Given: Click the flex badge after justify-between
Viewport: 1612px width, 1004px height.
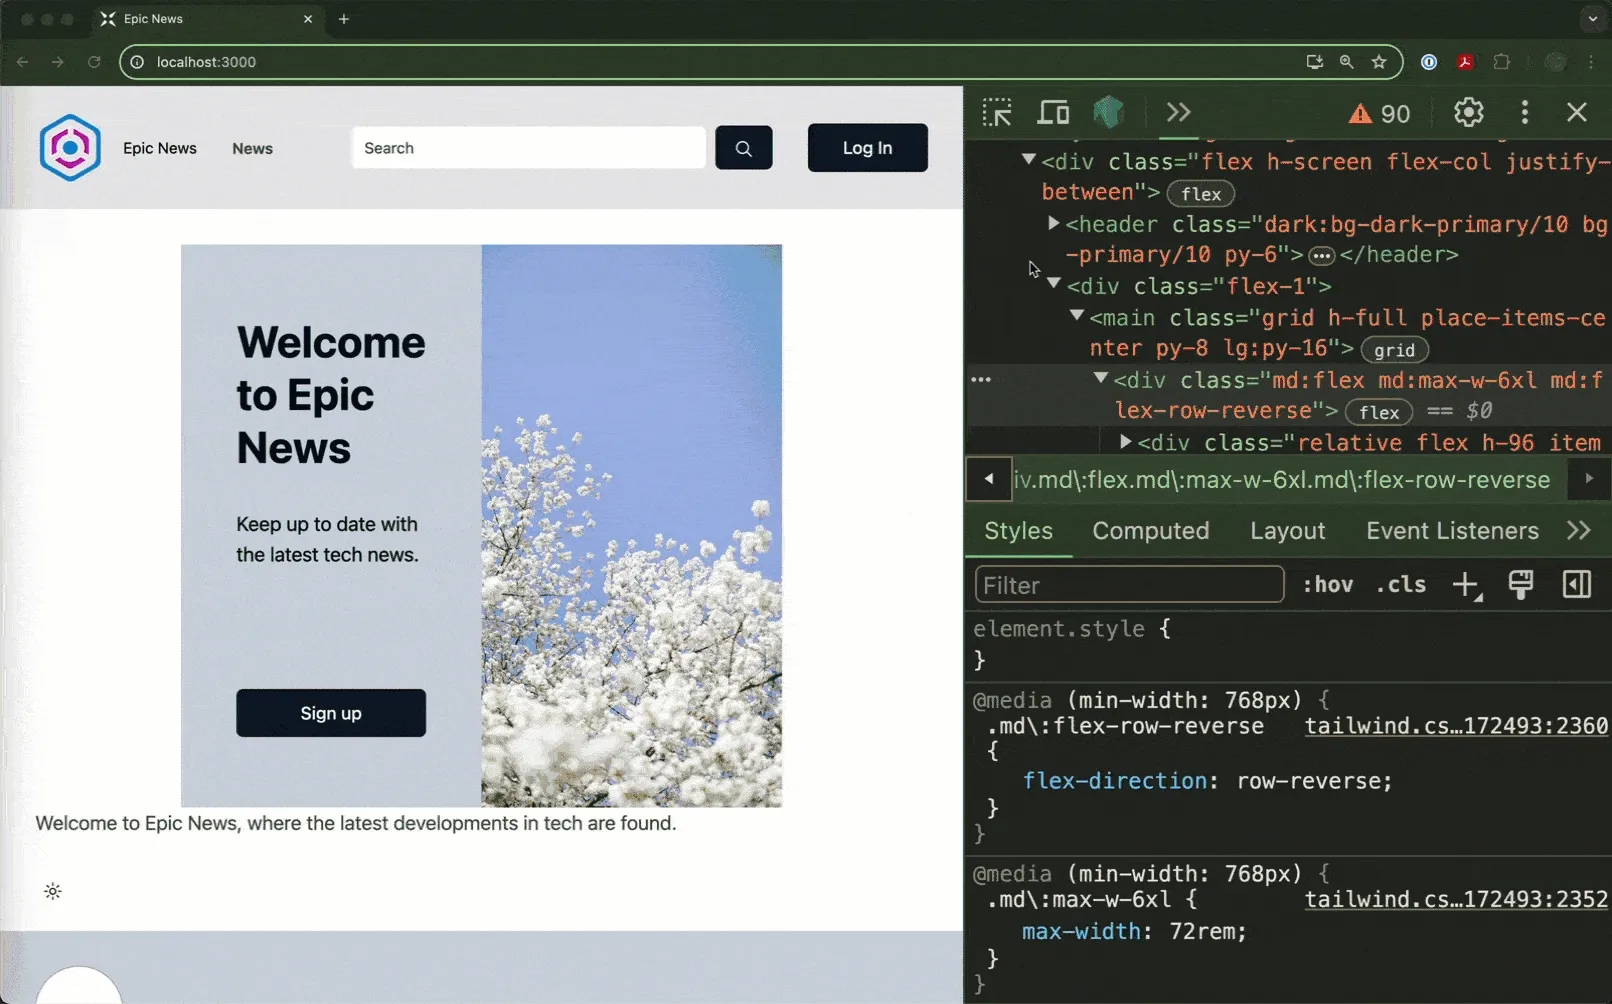Looking at the screenshot, I should 1200,194.
